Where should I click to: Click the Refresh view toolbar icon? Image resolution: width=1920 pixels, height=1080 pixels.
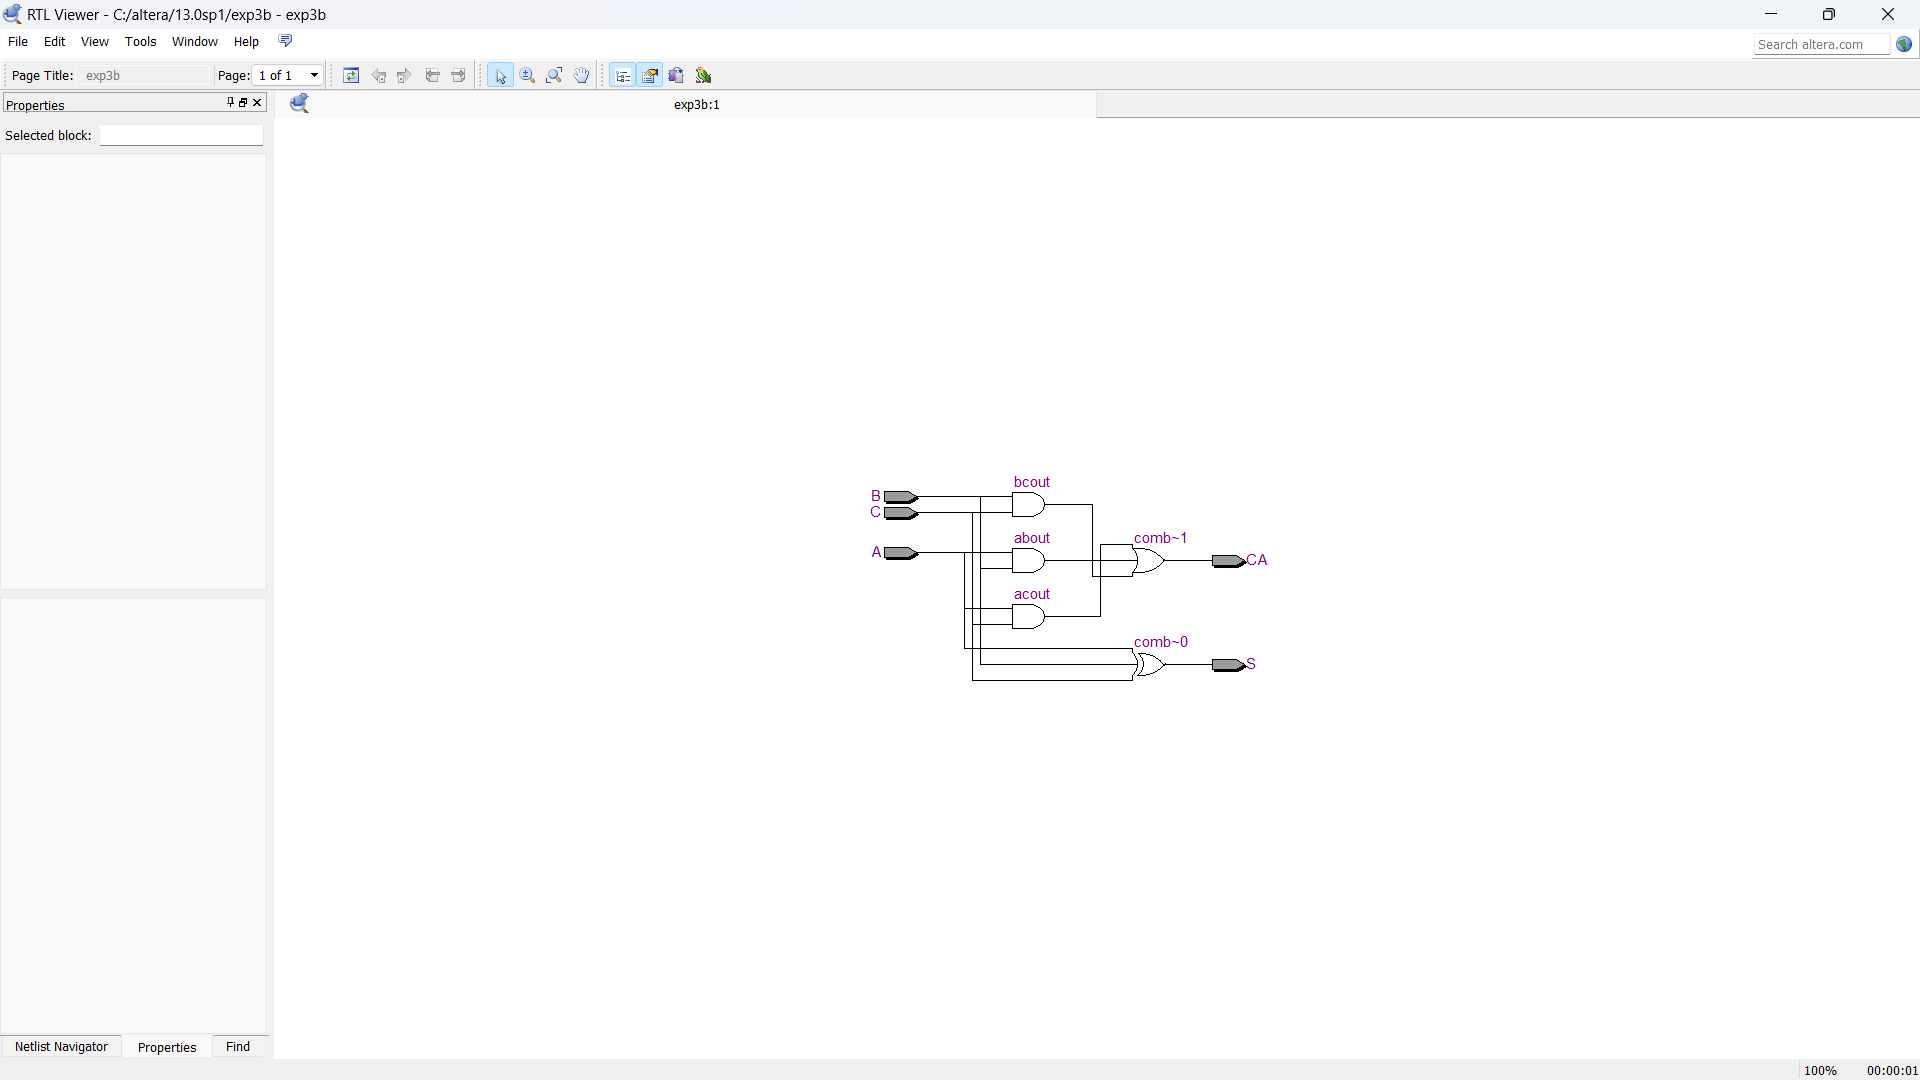click(351, 76)
